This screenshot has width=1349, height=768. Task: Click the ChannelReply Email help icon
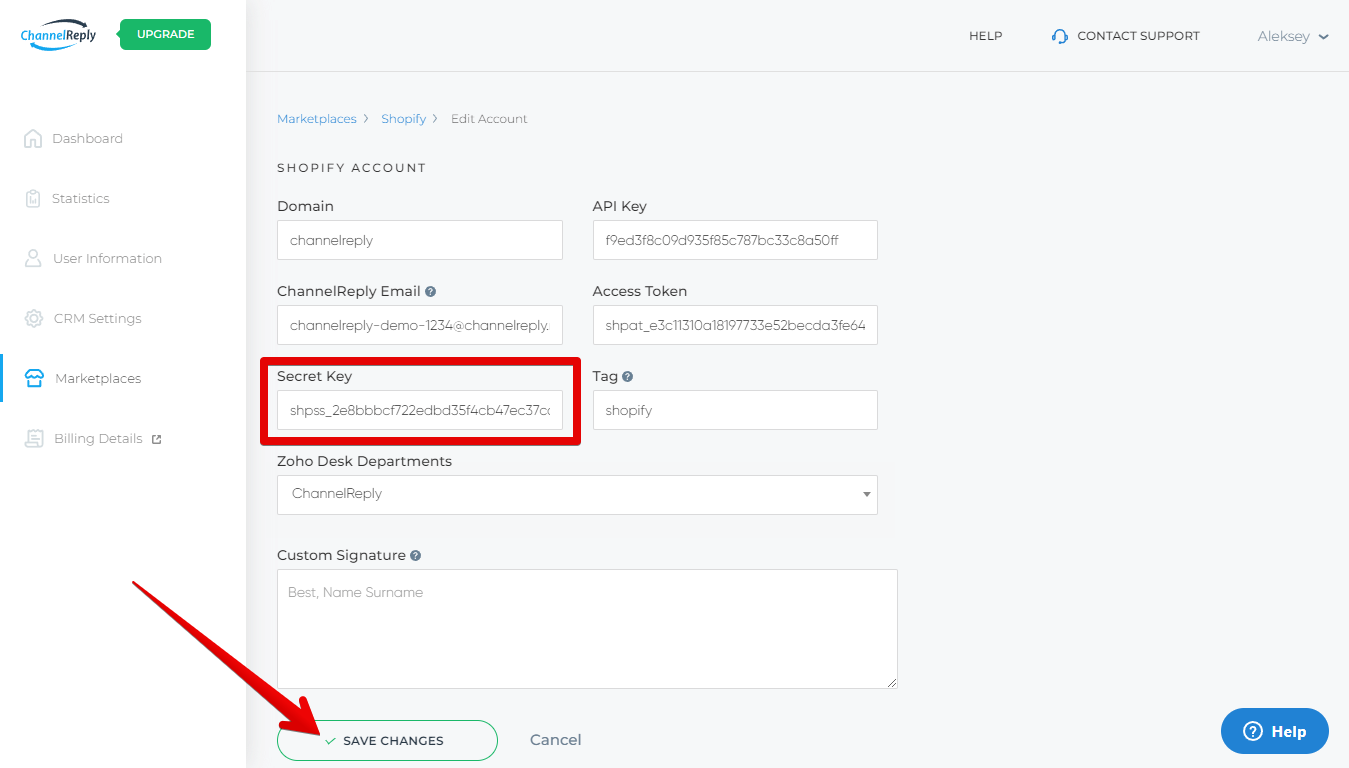point(430,292)
